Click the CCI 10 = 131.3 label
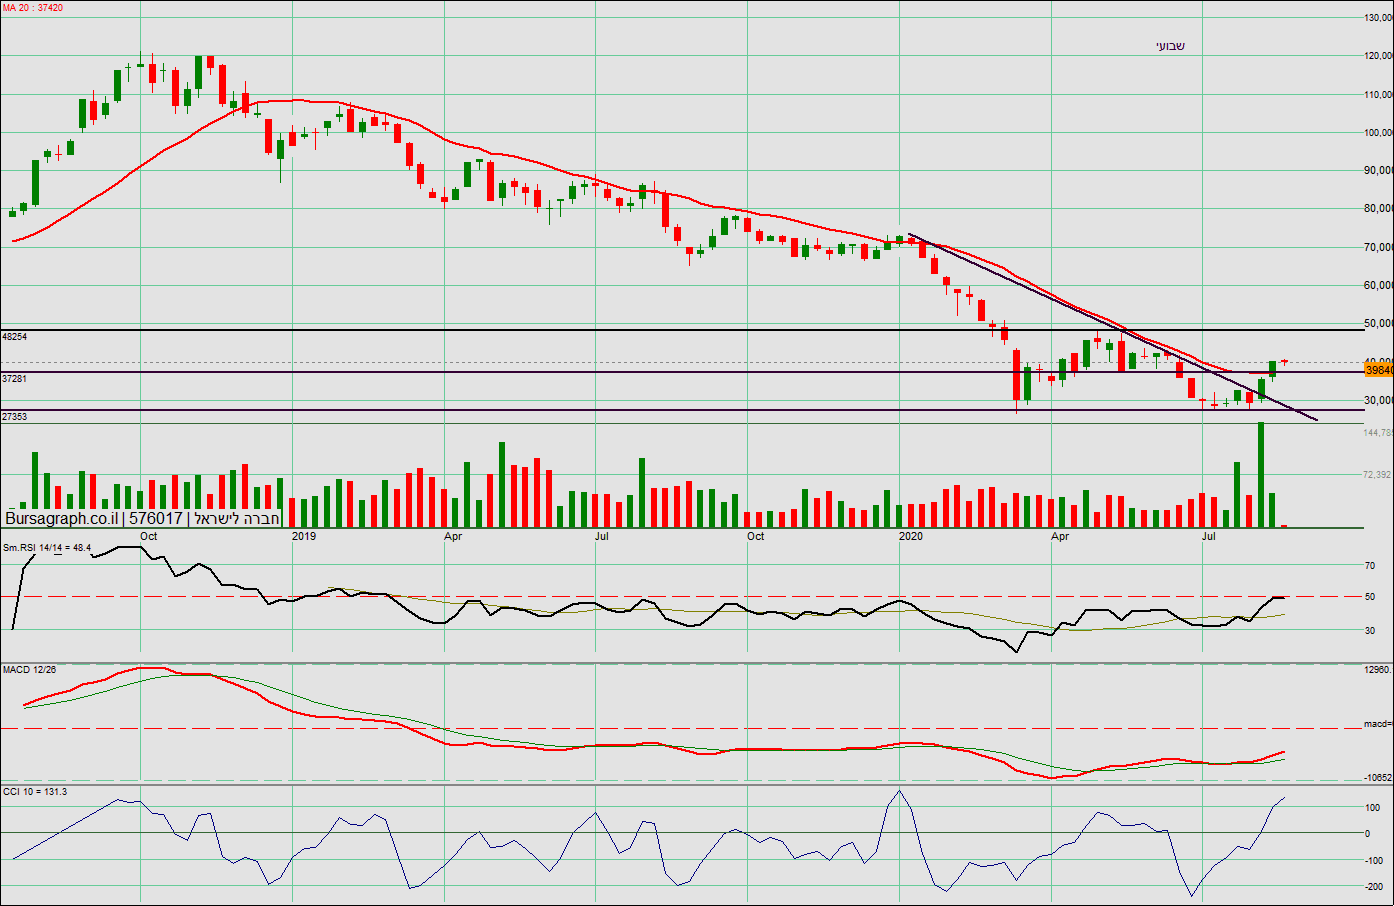Viewport: 1394px width, 906px height. [35, 792]
